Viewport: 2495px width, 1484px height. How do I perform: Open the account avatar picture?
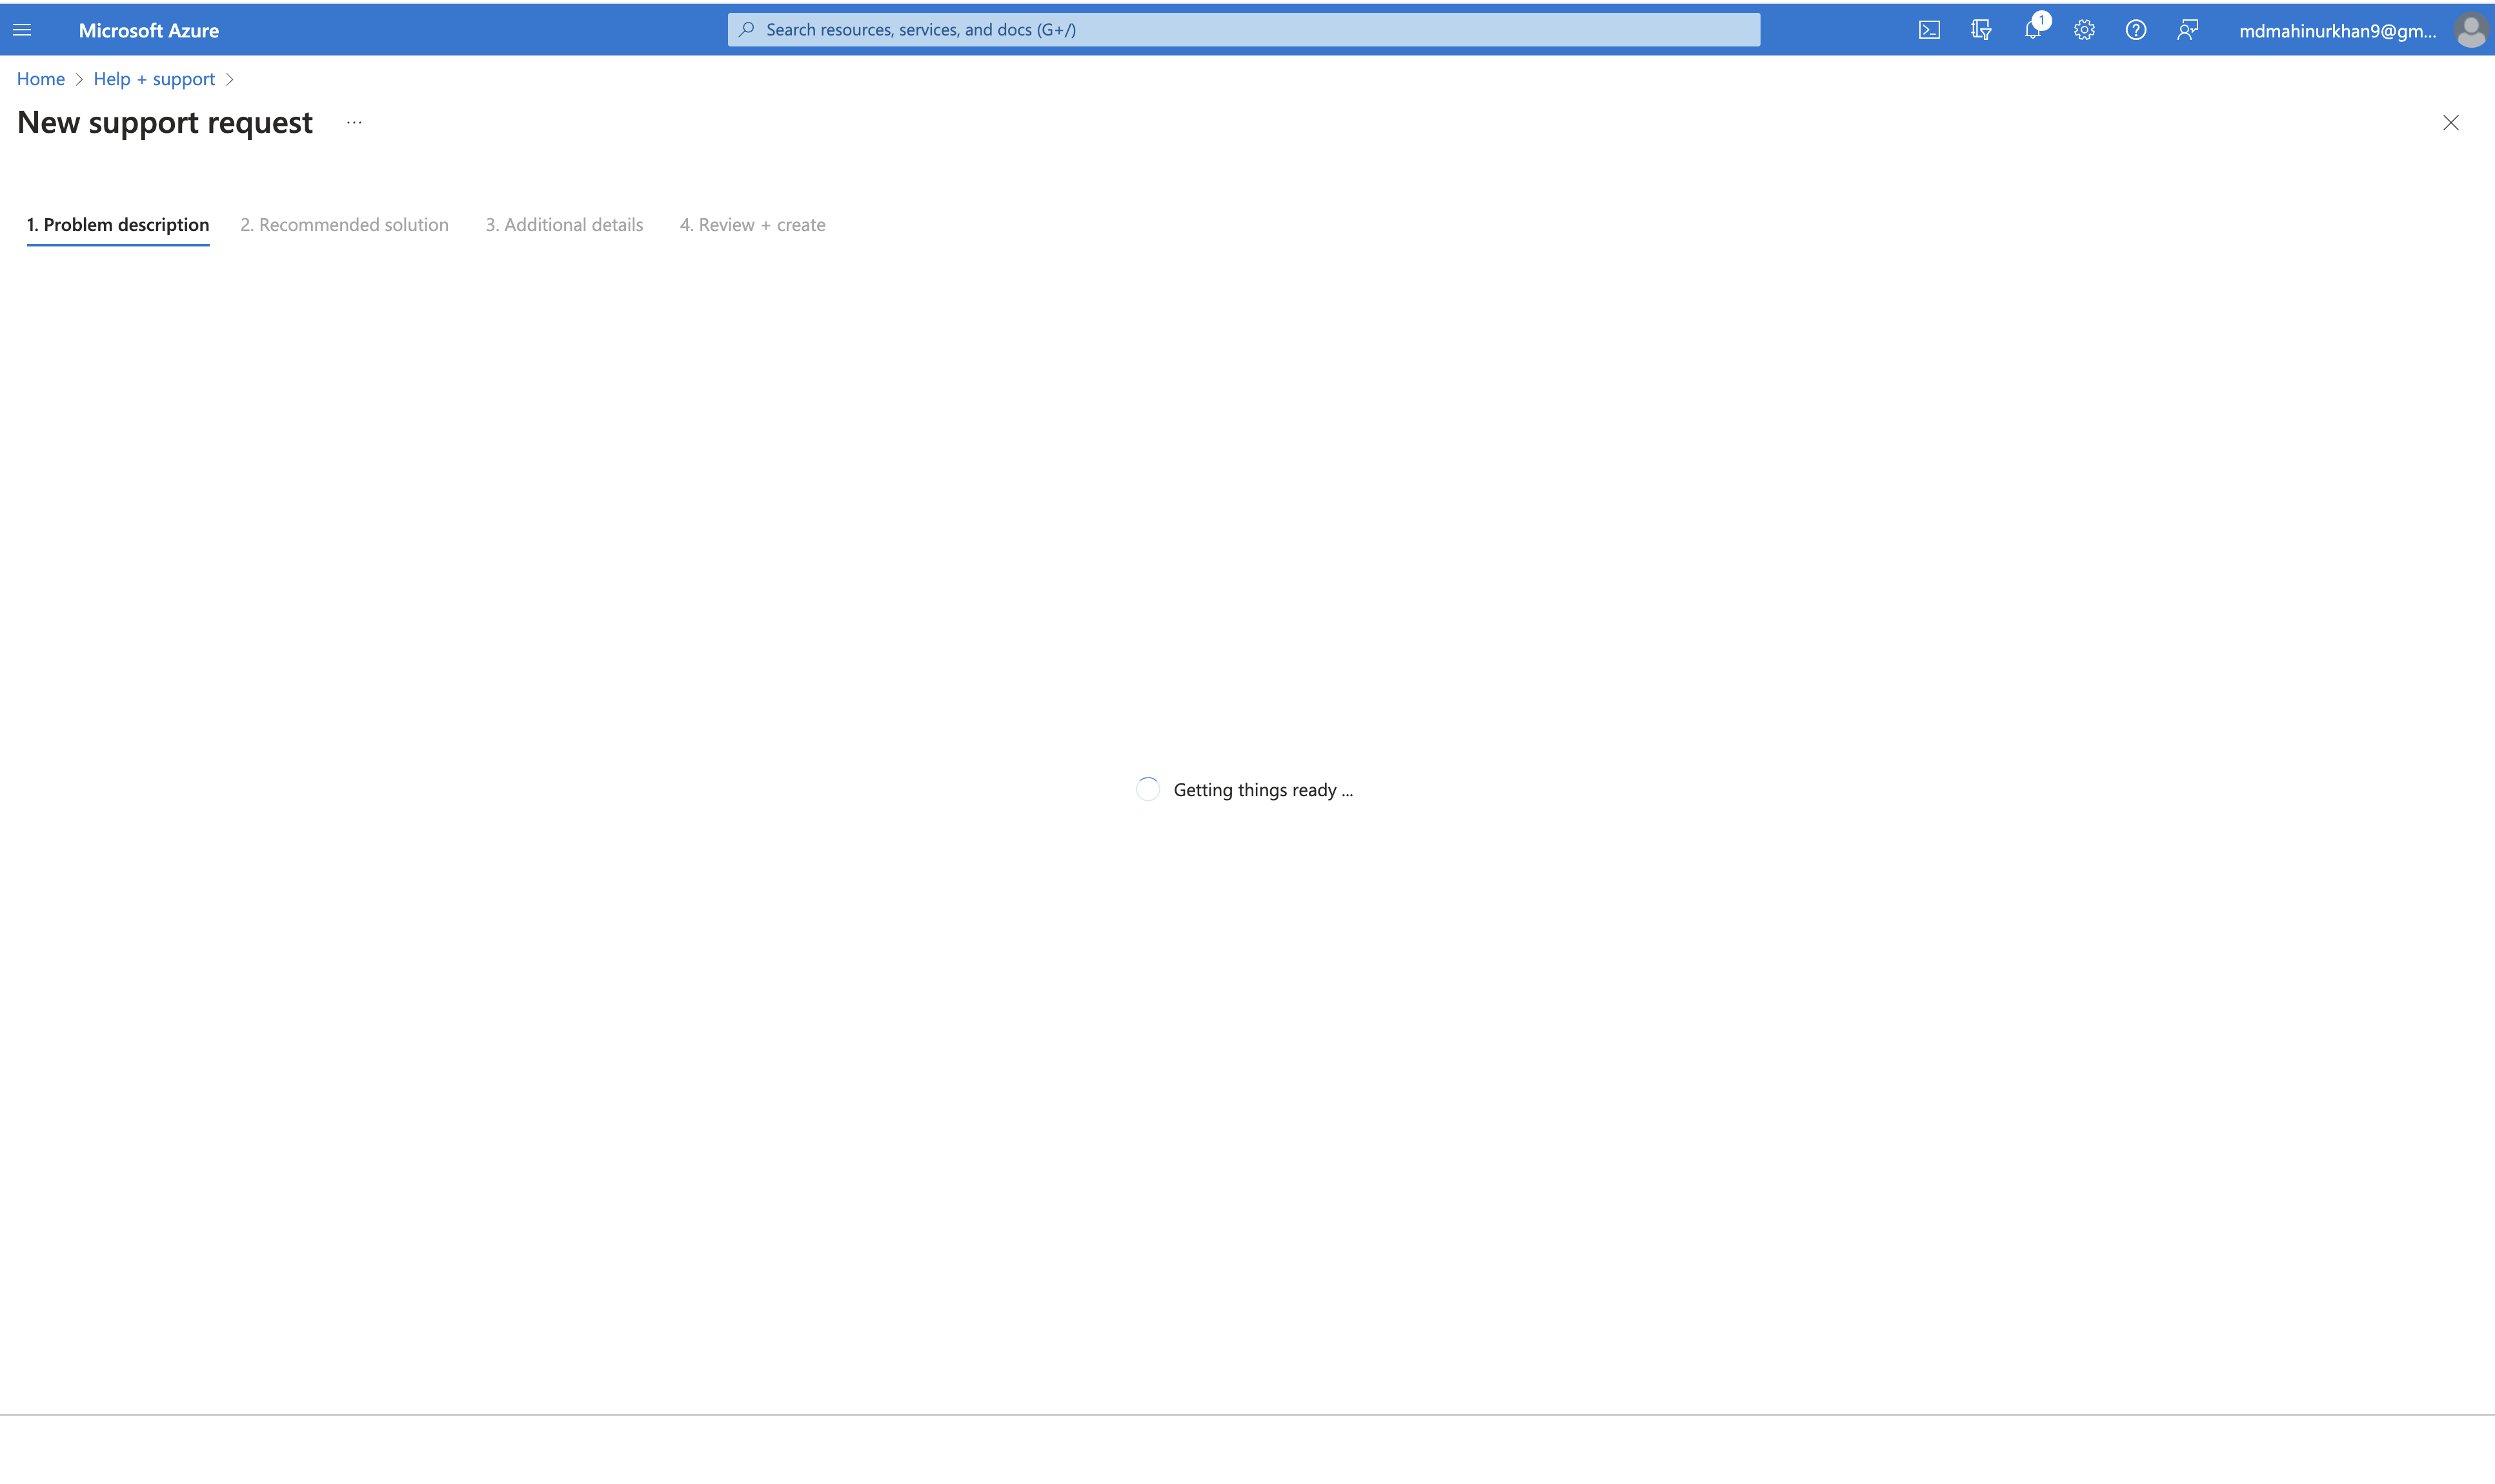click(x=2471, y=29)
